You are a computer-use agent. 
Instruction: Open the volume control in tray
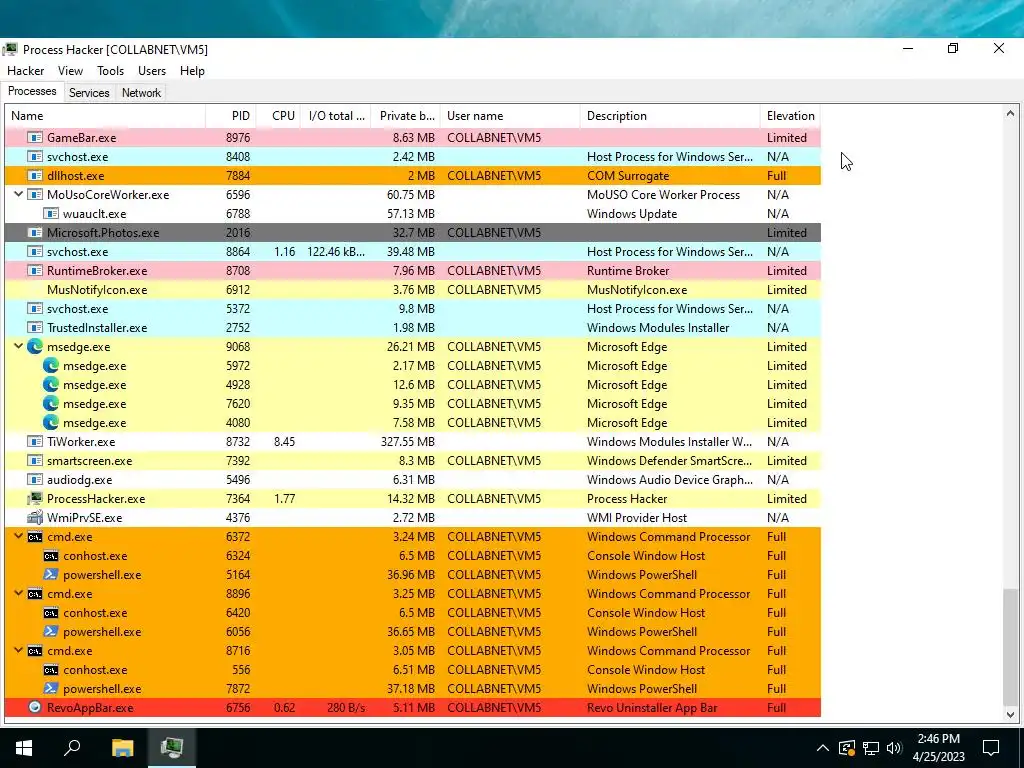894,748
